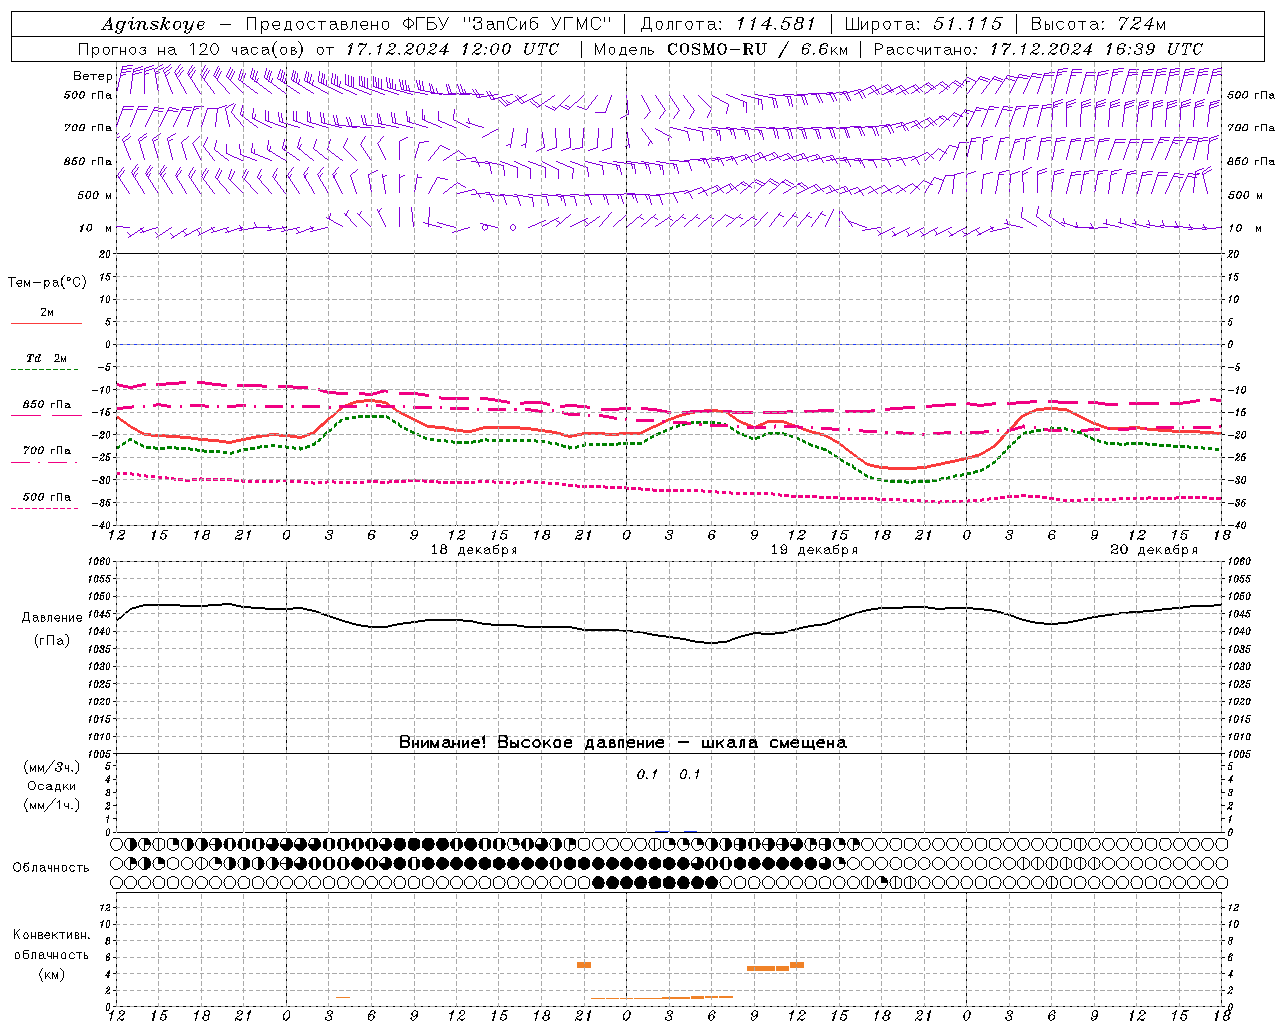Click the Облачность cloud cover label
Screen dimensions: 1280x1024
(x=51, y=868)
